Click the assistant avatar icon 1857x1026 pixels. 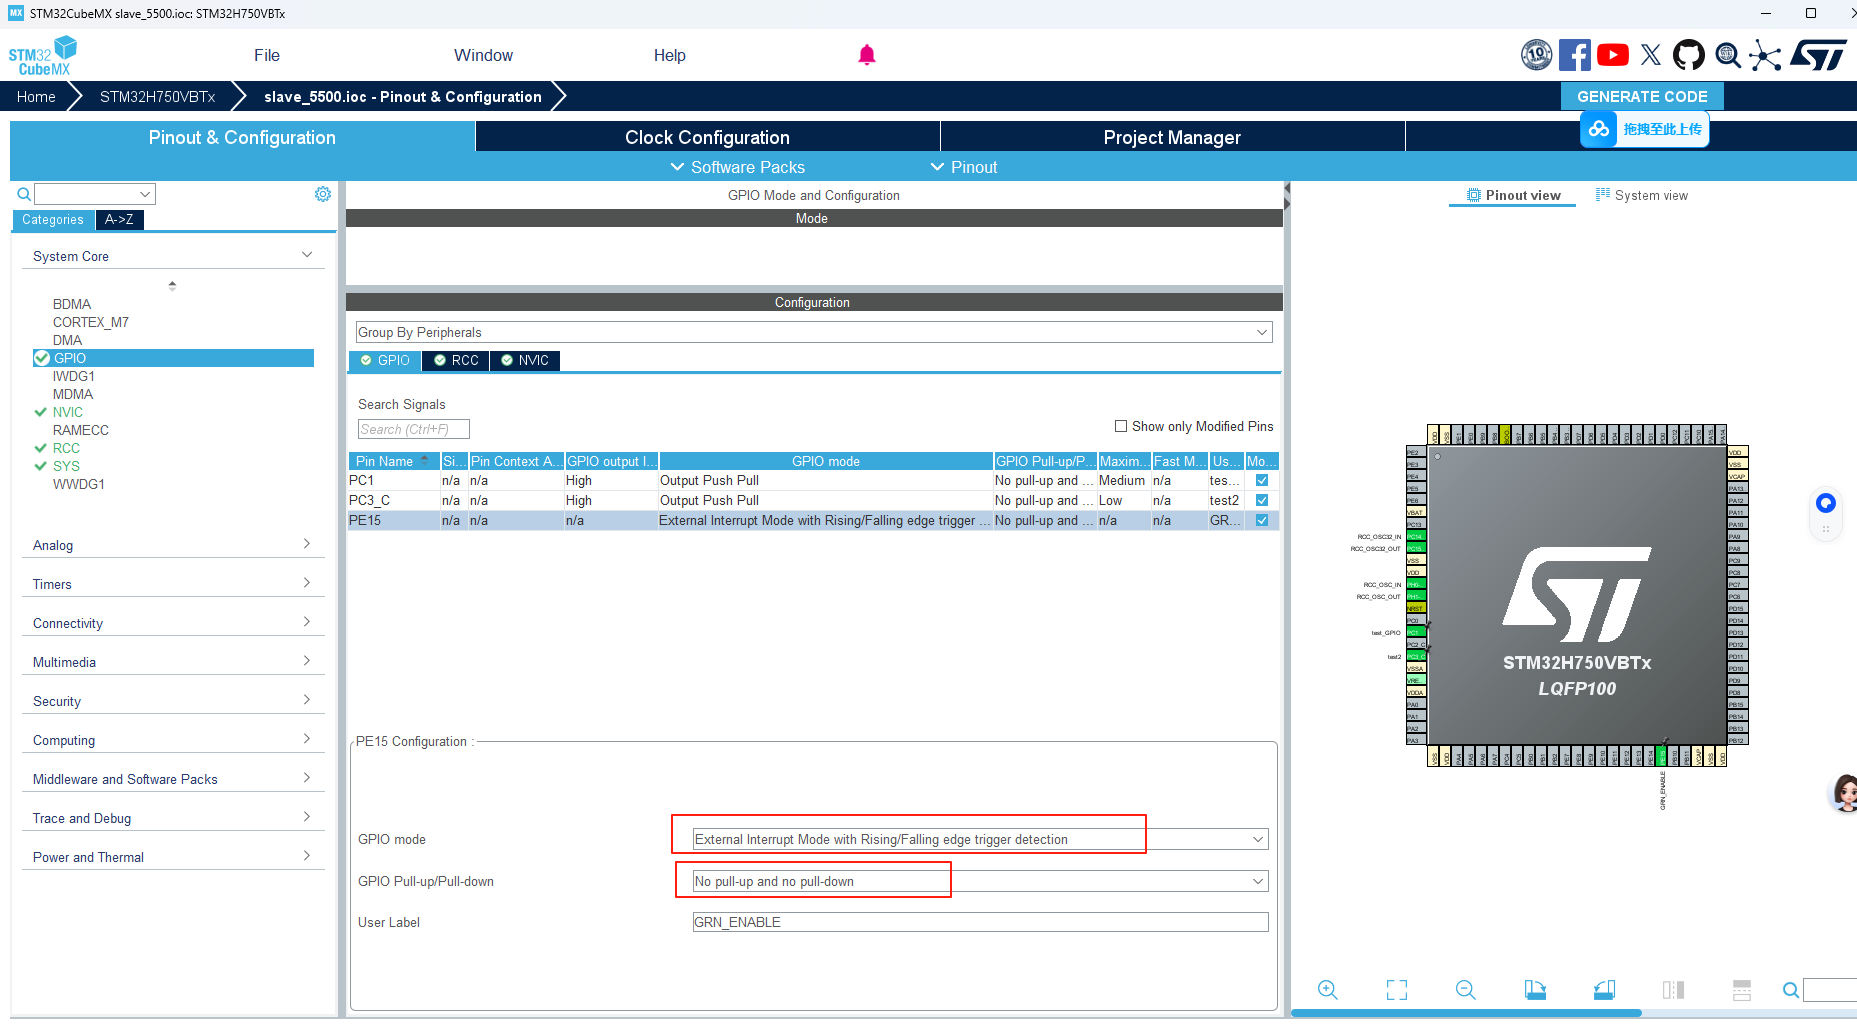(1844, 793)
